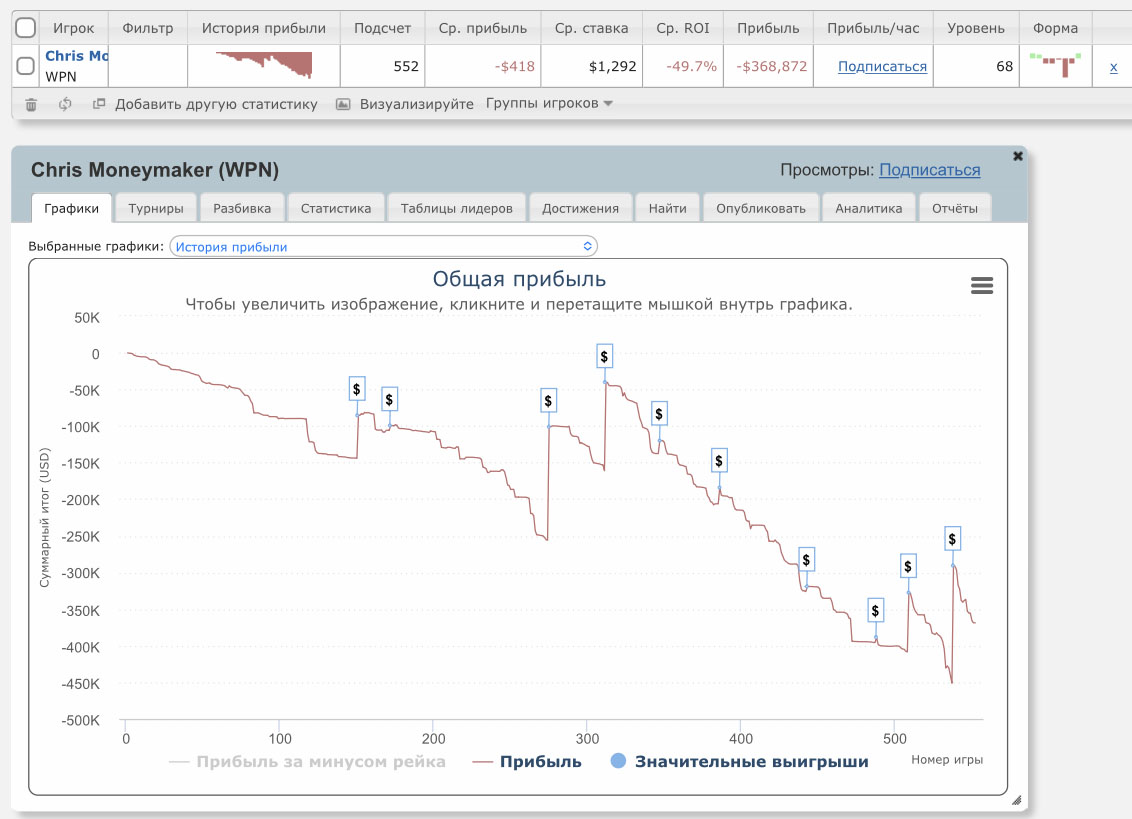Click the Визуализируйте image icon

coord(343,104)
